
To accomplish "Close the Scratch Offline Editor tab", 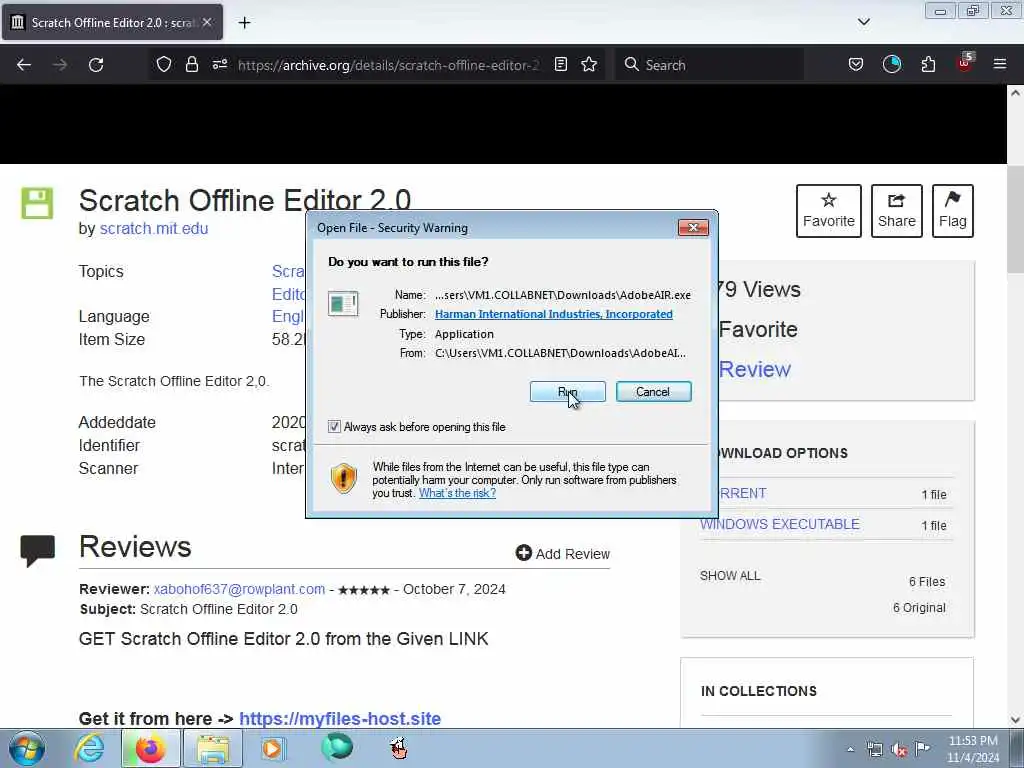I will point(207,22).
